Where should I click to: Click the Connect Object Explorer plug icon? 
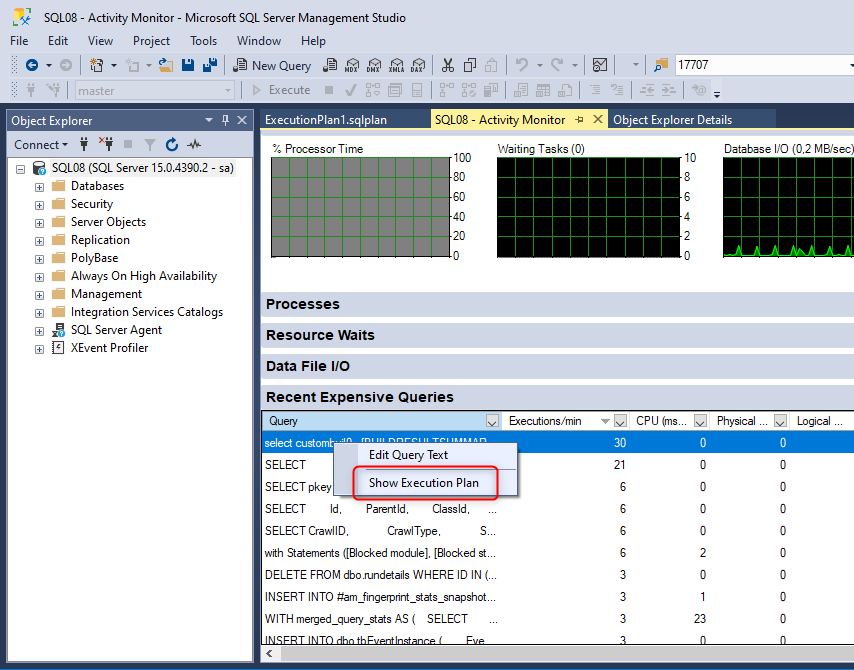84,144
